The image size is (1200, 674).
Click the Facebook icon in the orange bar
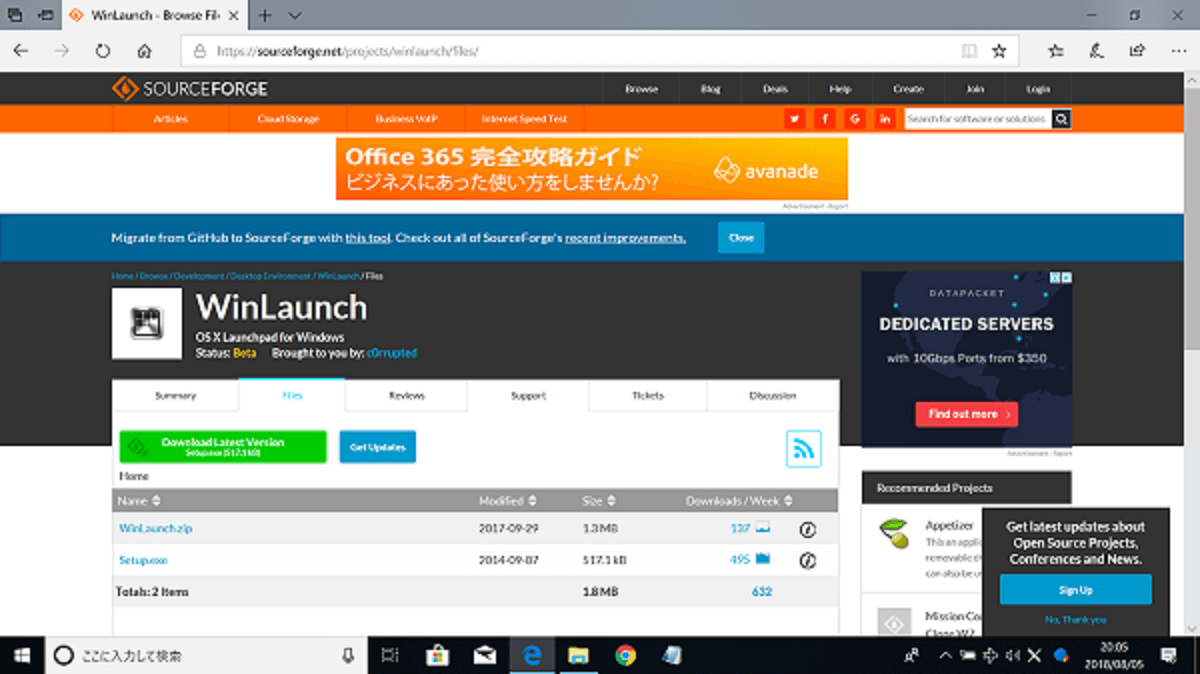[824, 118]
